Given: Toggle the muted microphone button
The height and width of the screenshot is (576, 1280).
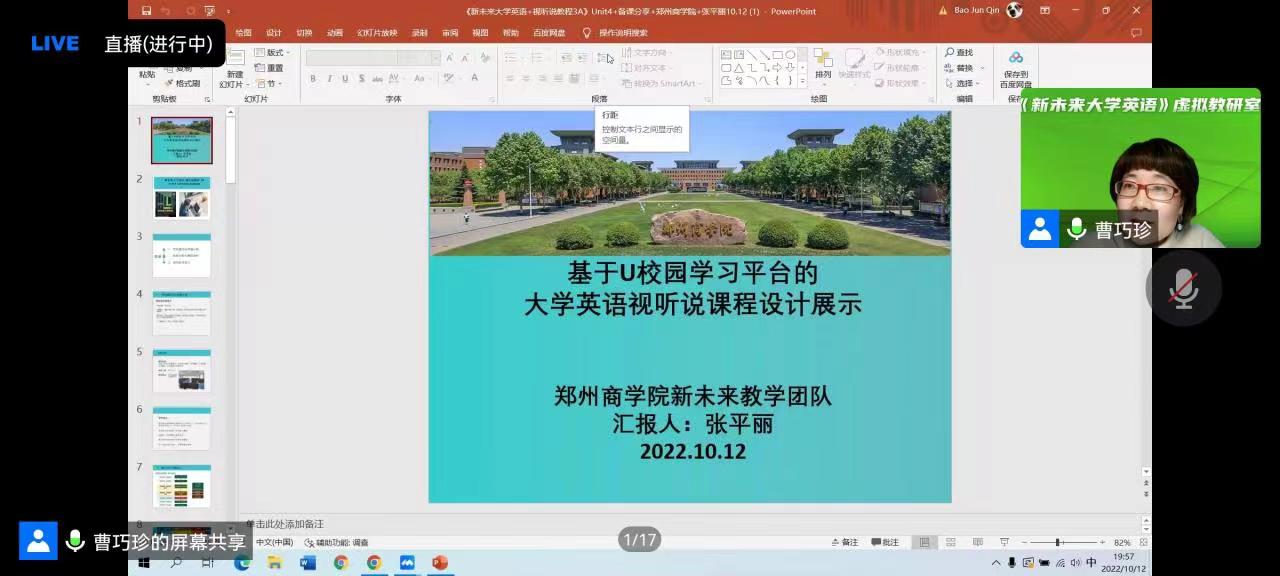Looking at the screenshot, I should click(x=1184, y=289).
